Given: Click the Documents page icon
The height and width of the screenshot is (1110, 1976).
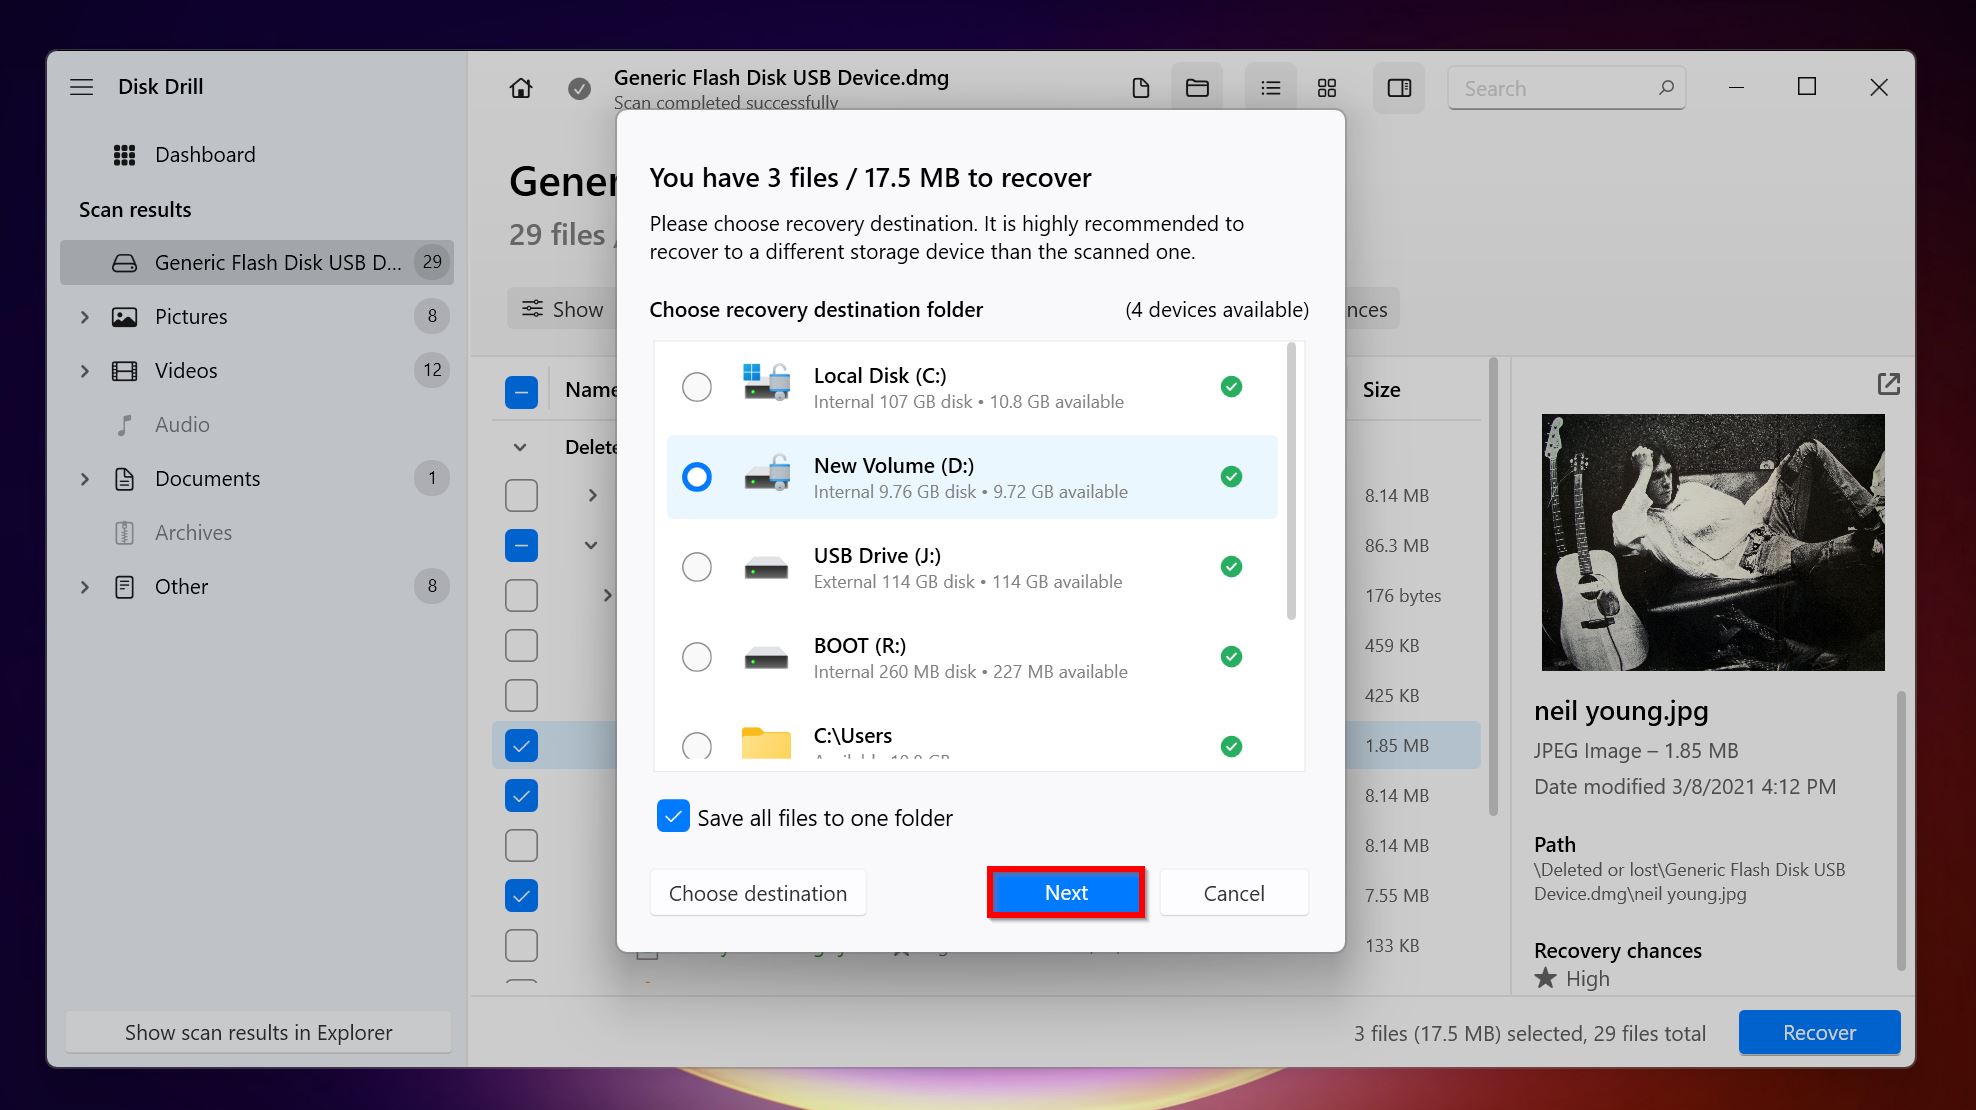Looking at the screenshot, I should 125,479.
